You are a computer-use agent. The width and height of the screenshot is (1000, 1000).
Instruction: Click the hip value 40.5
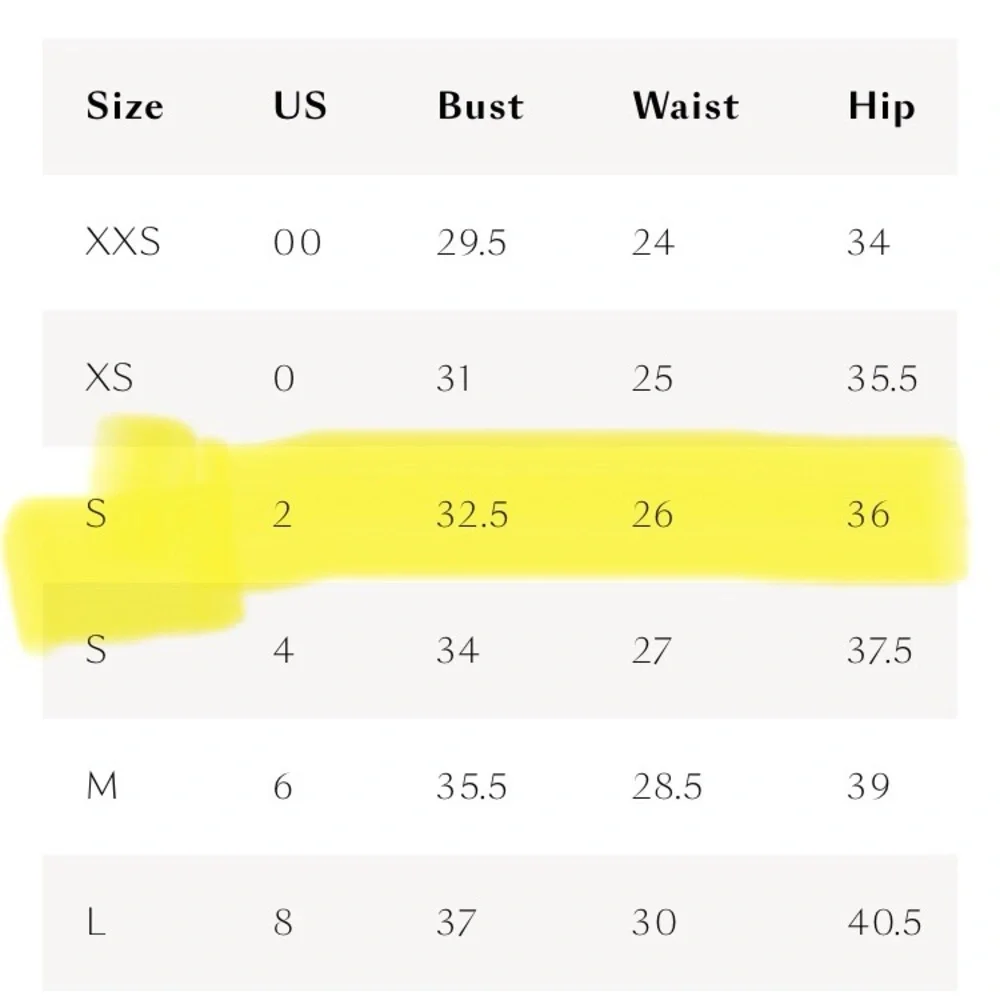(885, 923)
